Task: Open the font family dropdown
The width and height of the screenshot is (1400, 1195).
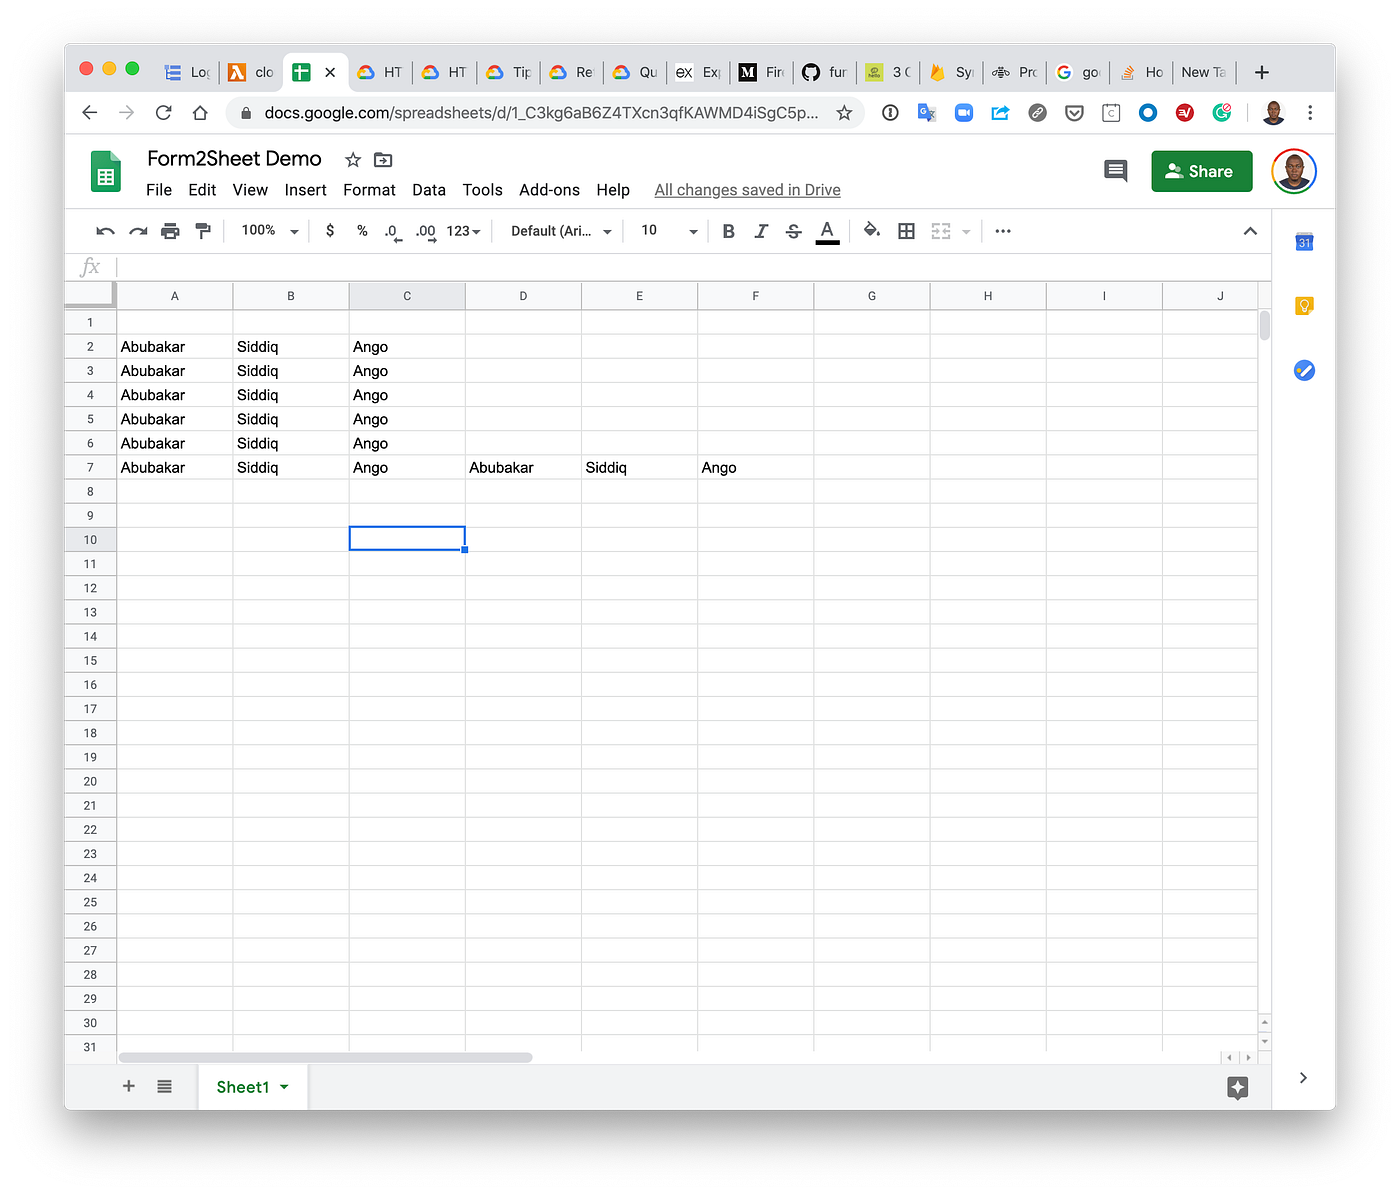Action: pyautogui.click(x=557, y=231)
